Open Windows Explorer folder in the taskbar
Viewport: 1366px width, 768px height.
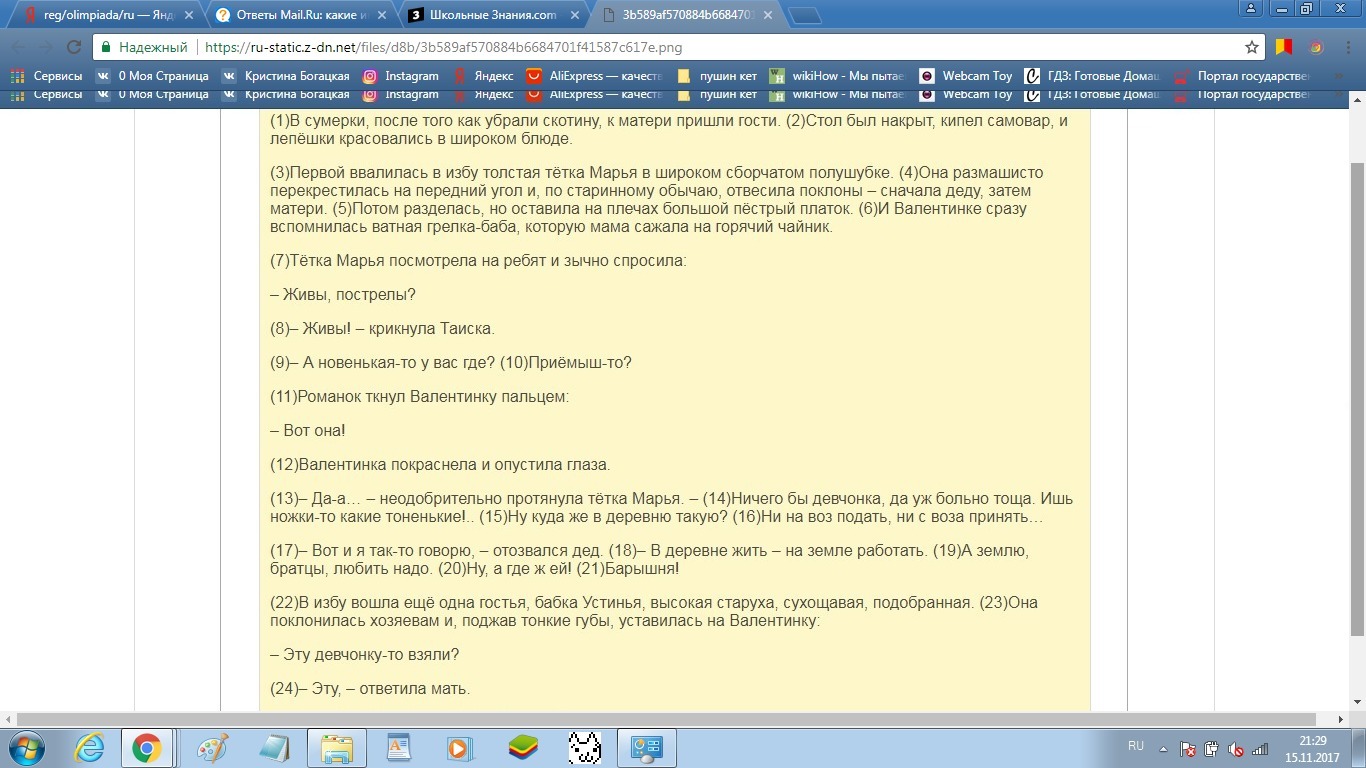click(336, 748)
